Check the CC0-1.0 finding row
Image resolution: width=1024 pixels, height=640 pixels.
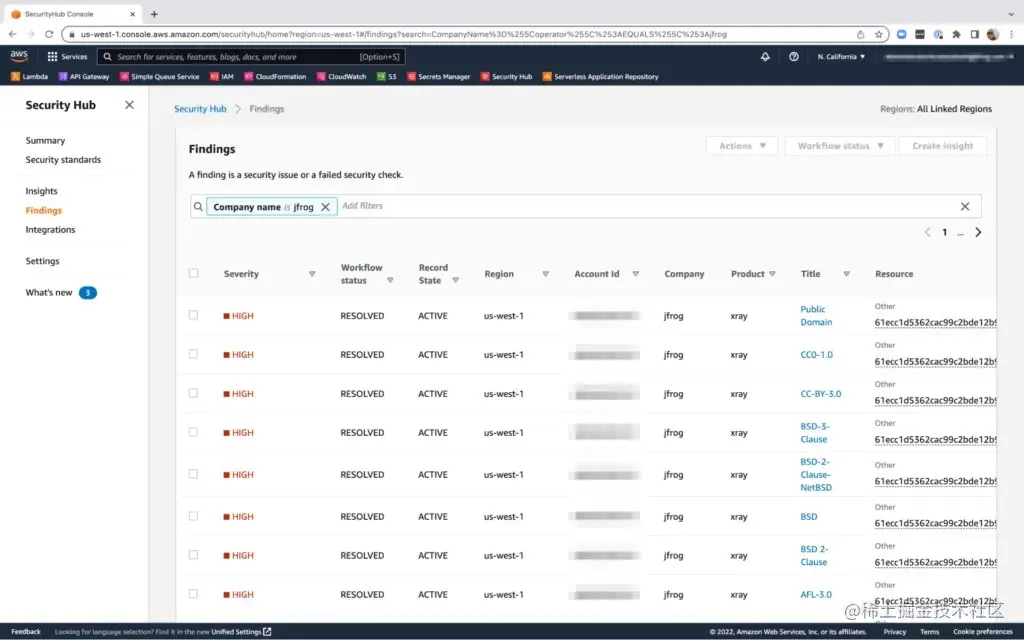tap(193, 354)
